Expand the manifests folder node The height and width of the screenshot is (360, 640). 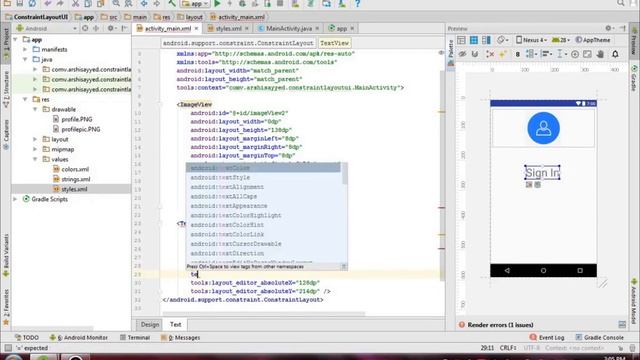25,49
